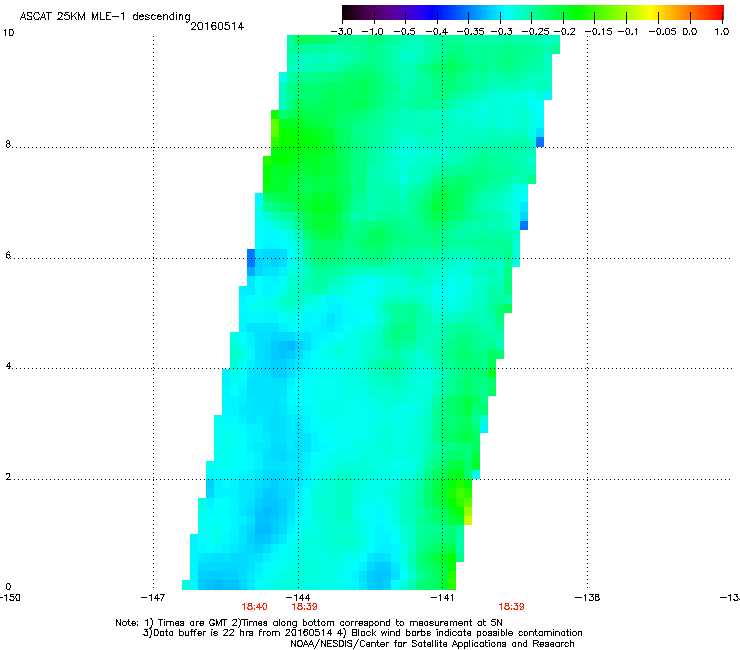Click the rightmost red 18:39 time stamp
This screenshot has height=650, width=740.
pyautogui.click(x=512, y=607)
